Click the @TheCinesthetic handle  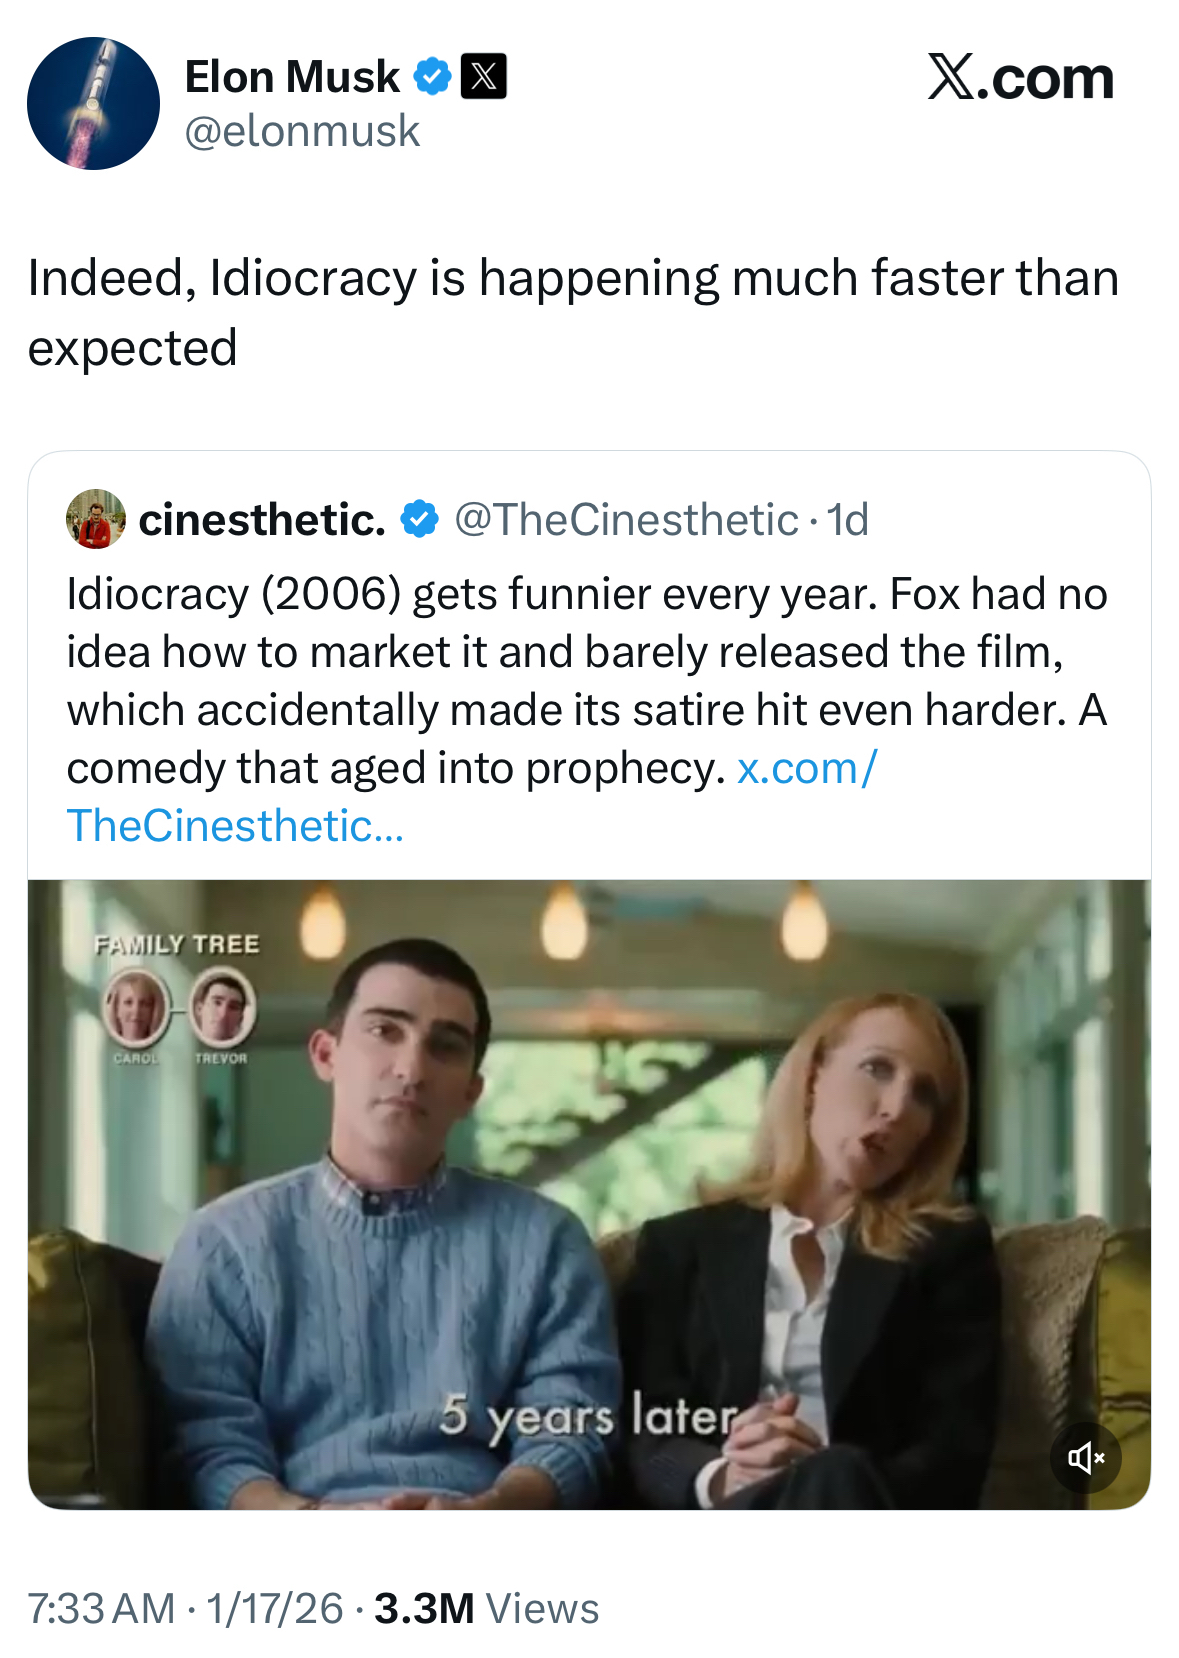[x=626, y=520]
